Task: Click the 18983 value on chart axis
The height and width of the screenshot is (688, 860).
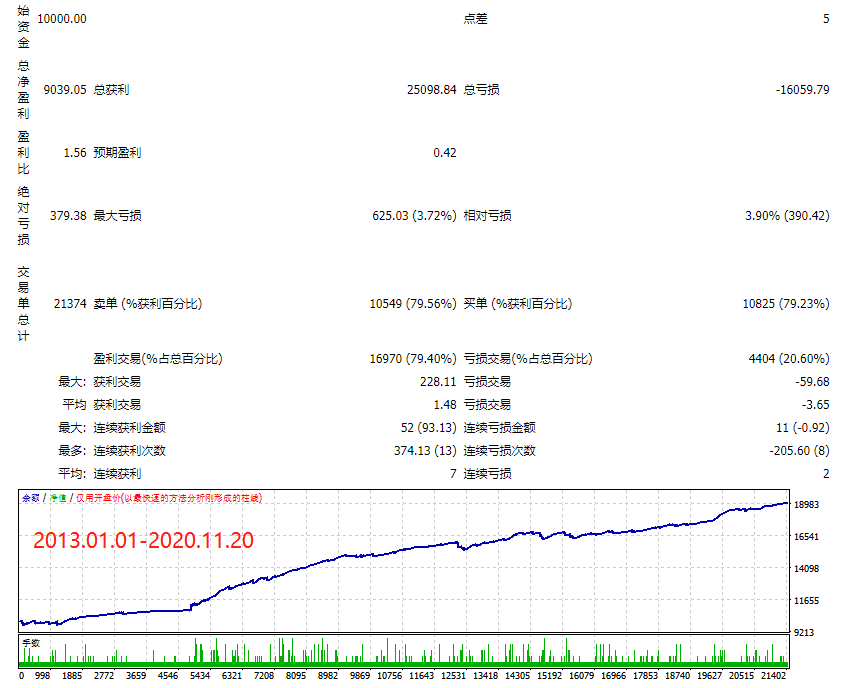Action: tap(809, 505)
